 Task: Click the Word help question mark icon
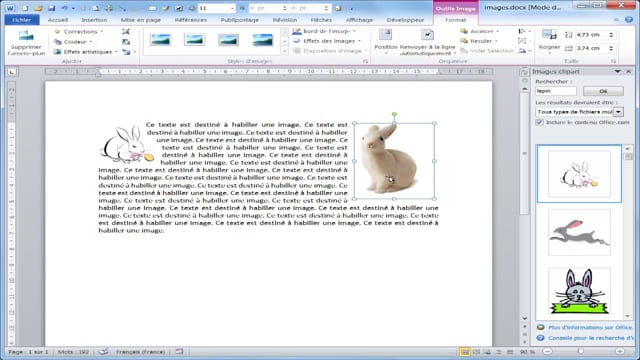629,20
